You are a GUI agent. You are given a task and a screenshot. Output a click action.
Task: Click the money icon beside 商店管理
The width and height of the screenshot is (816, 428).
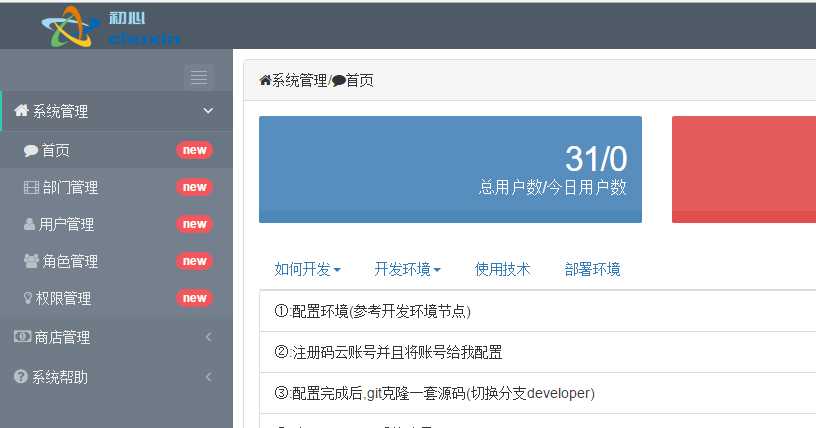coord(22,336)
